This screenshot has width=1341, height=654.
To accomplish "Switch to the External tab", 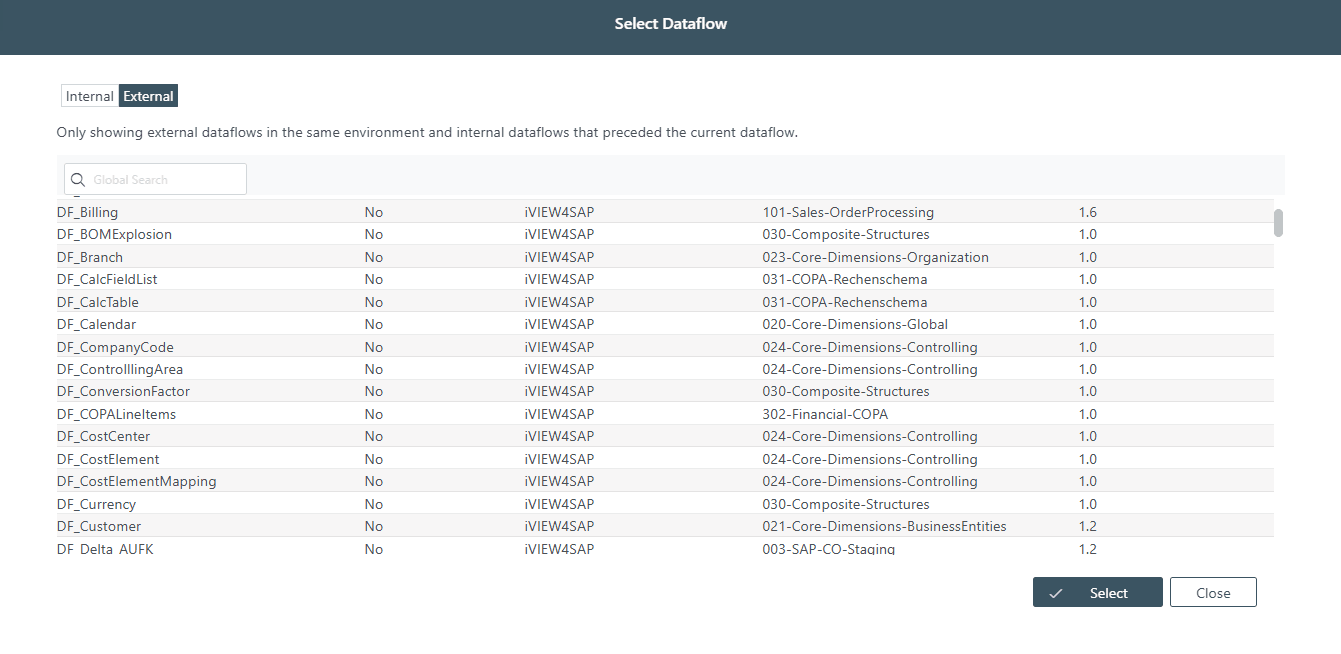I will coord(148,95).
